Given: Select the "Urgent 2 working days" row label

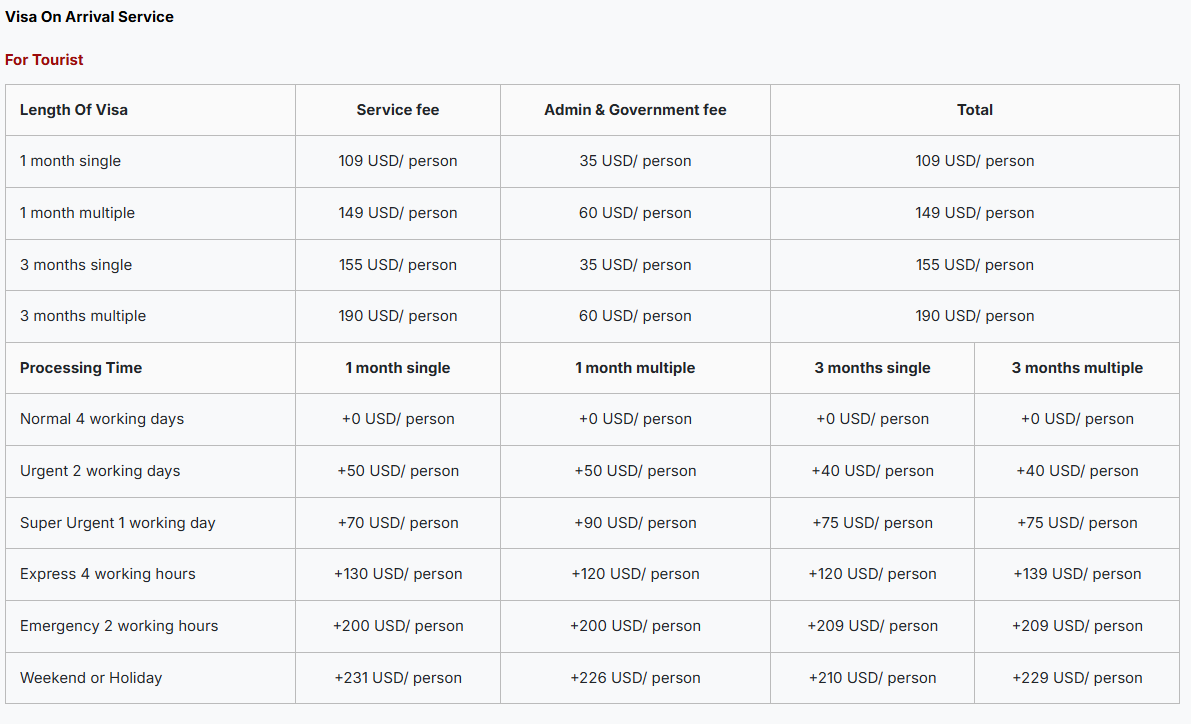Looking at the screenshot, I should 100,471.
